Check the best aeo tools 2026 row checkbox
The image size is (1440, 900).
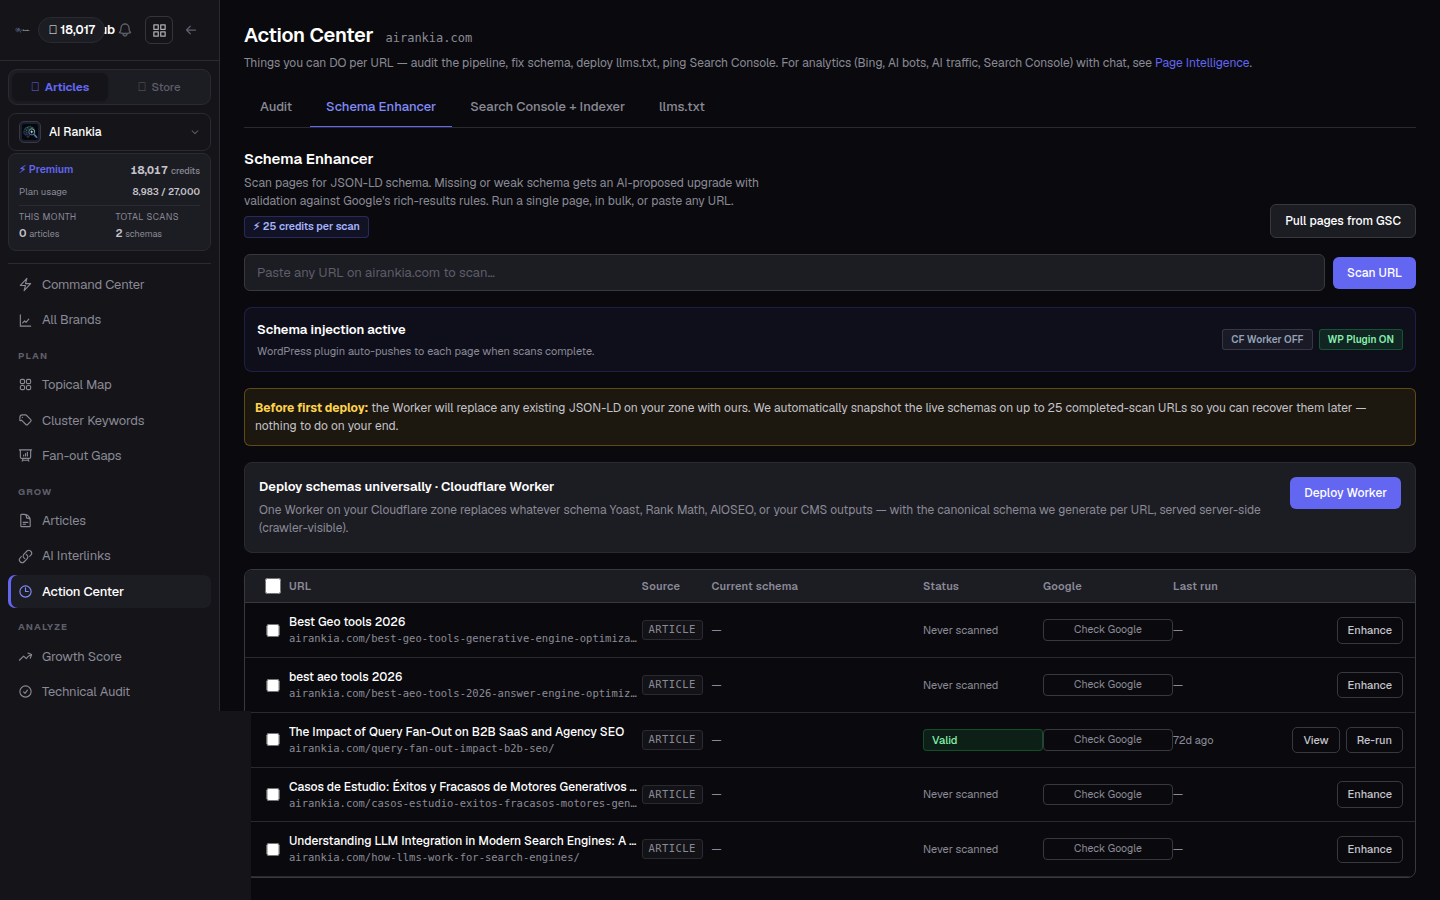273,686
